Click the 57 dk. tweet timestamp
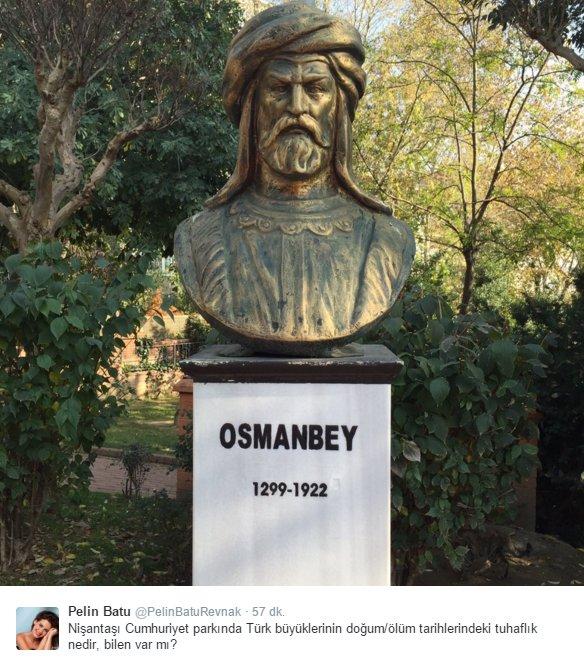This screenshot has height=658, width=584. [269, 612]
